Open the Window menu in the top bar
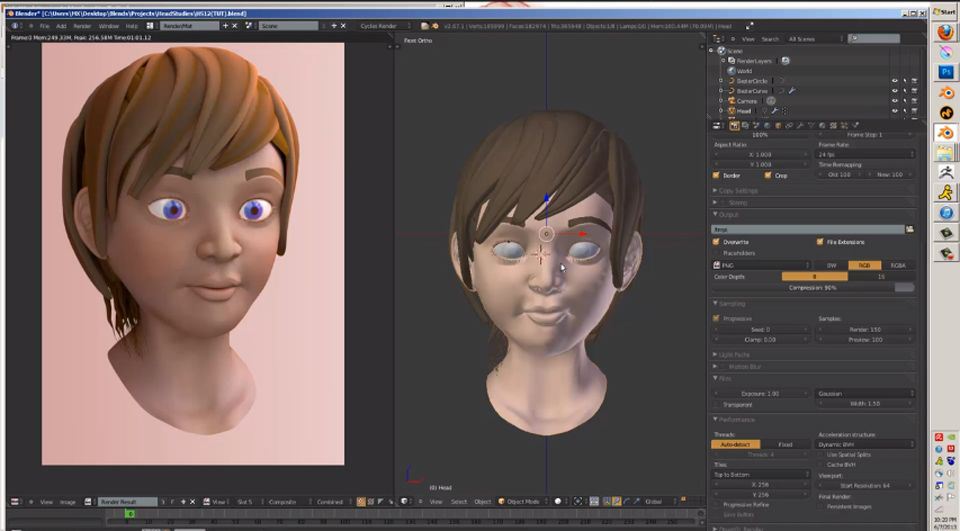The width and height of the screenshot is (960, 531). [x=108, y=26]
